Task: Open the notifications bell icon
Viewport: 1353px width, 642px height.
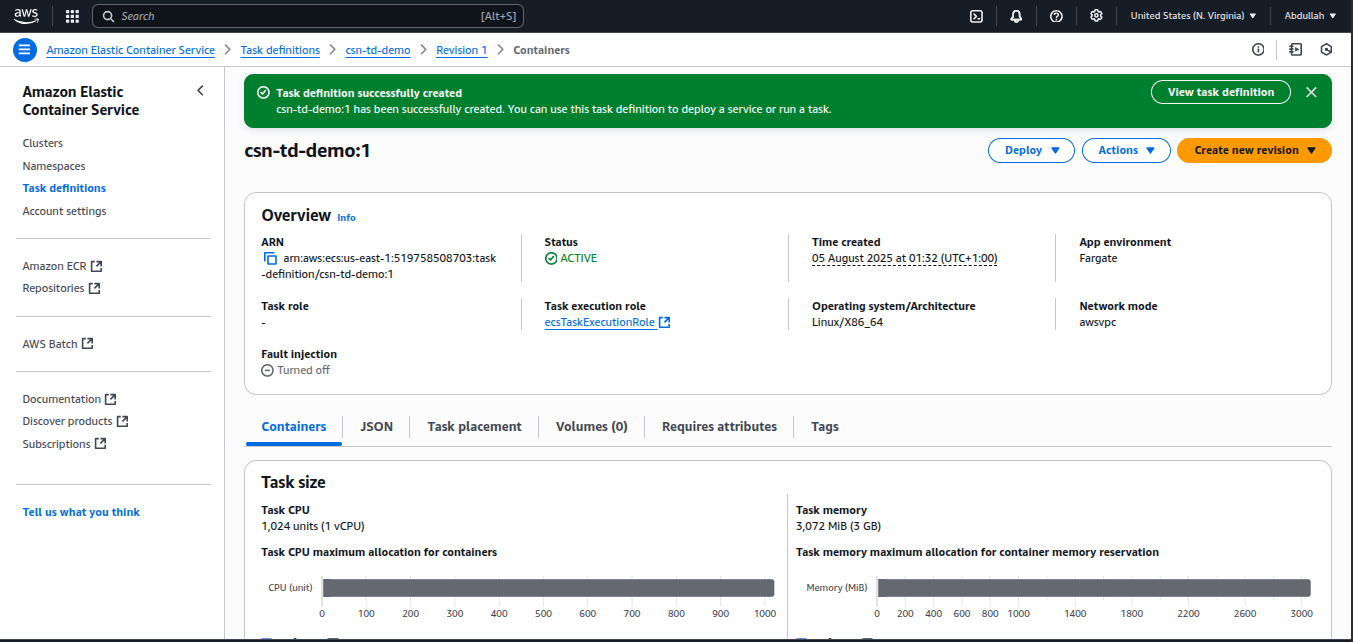Action: [x=1016, y=16]
